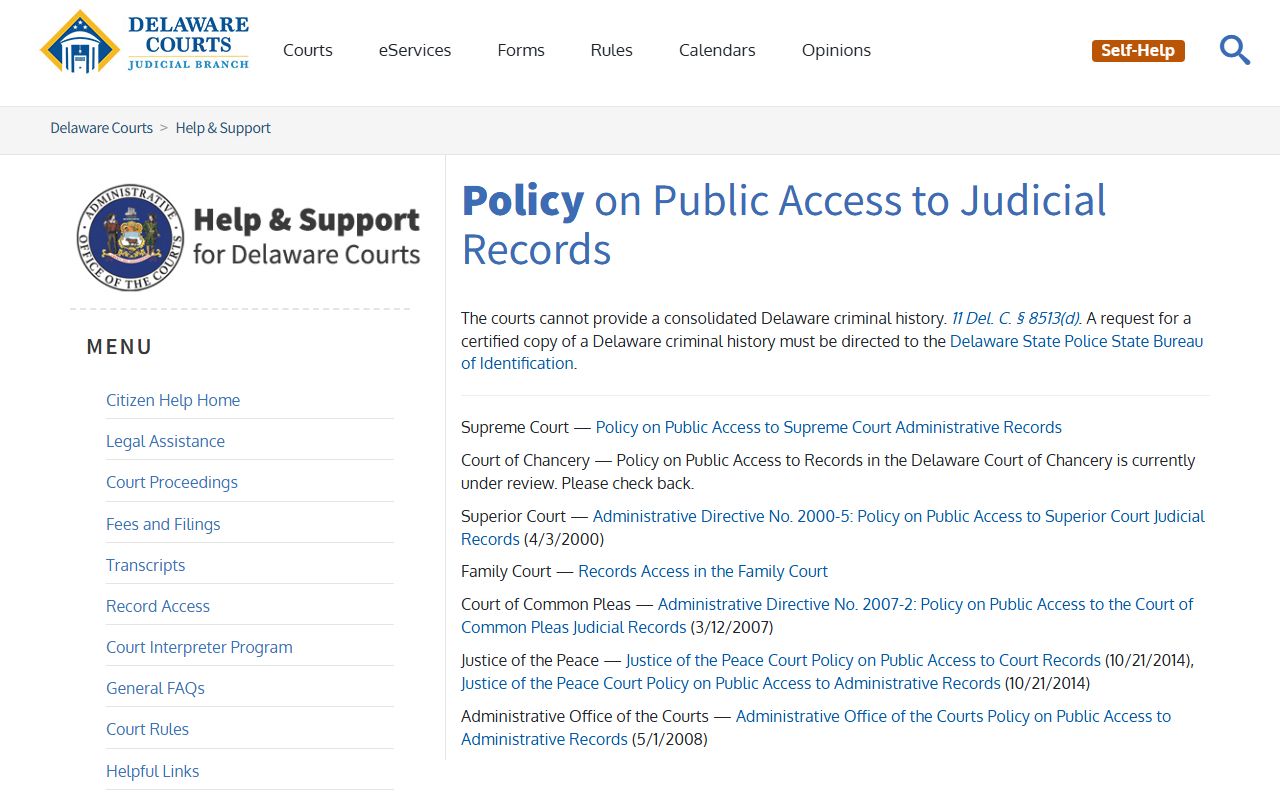Open the Courts menu
The height and width of the screenshot is (800, 1280).
pyautogui.click(x=308, y=50)
